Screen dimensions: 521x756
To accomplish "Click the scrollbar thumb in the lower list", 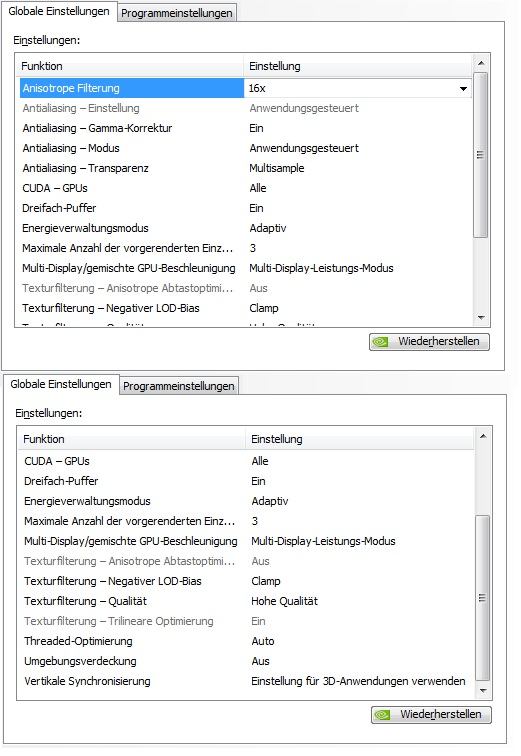I will click(x=482, y=598).
